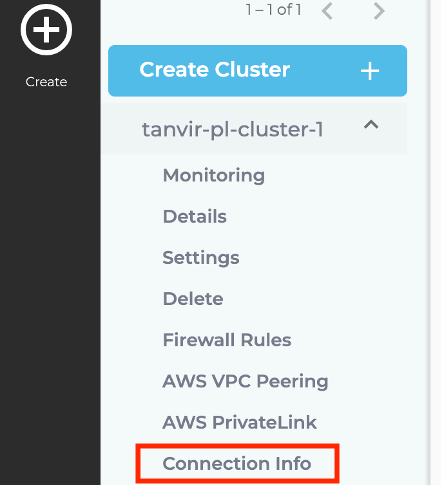This screenshot has height=486, width=442.
Task: Open the Monitoring page
Action: click(214, 176)
